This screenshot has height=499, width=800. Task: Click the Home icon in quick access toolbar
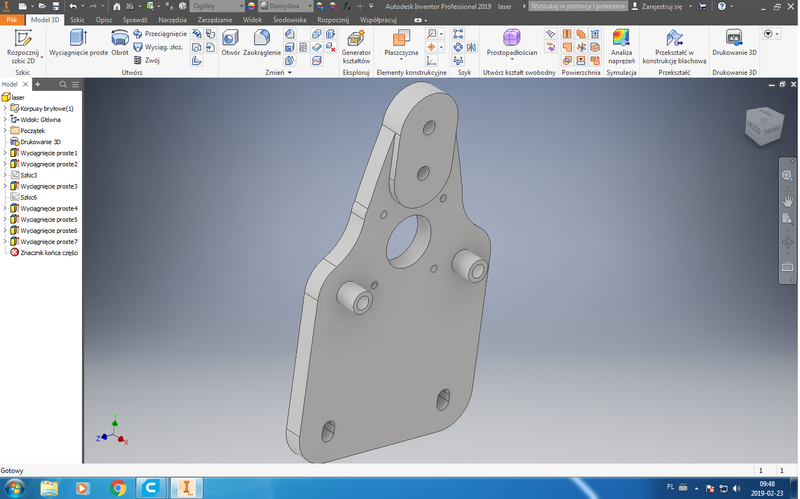point(117,6)
